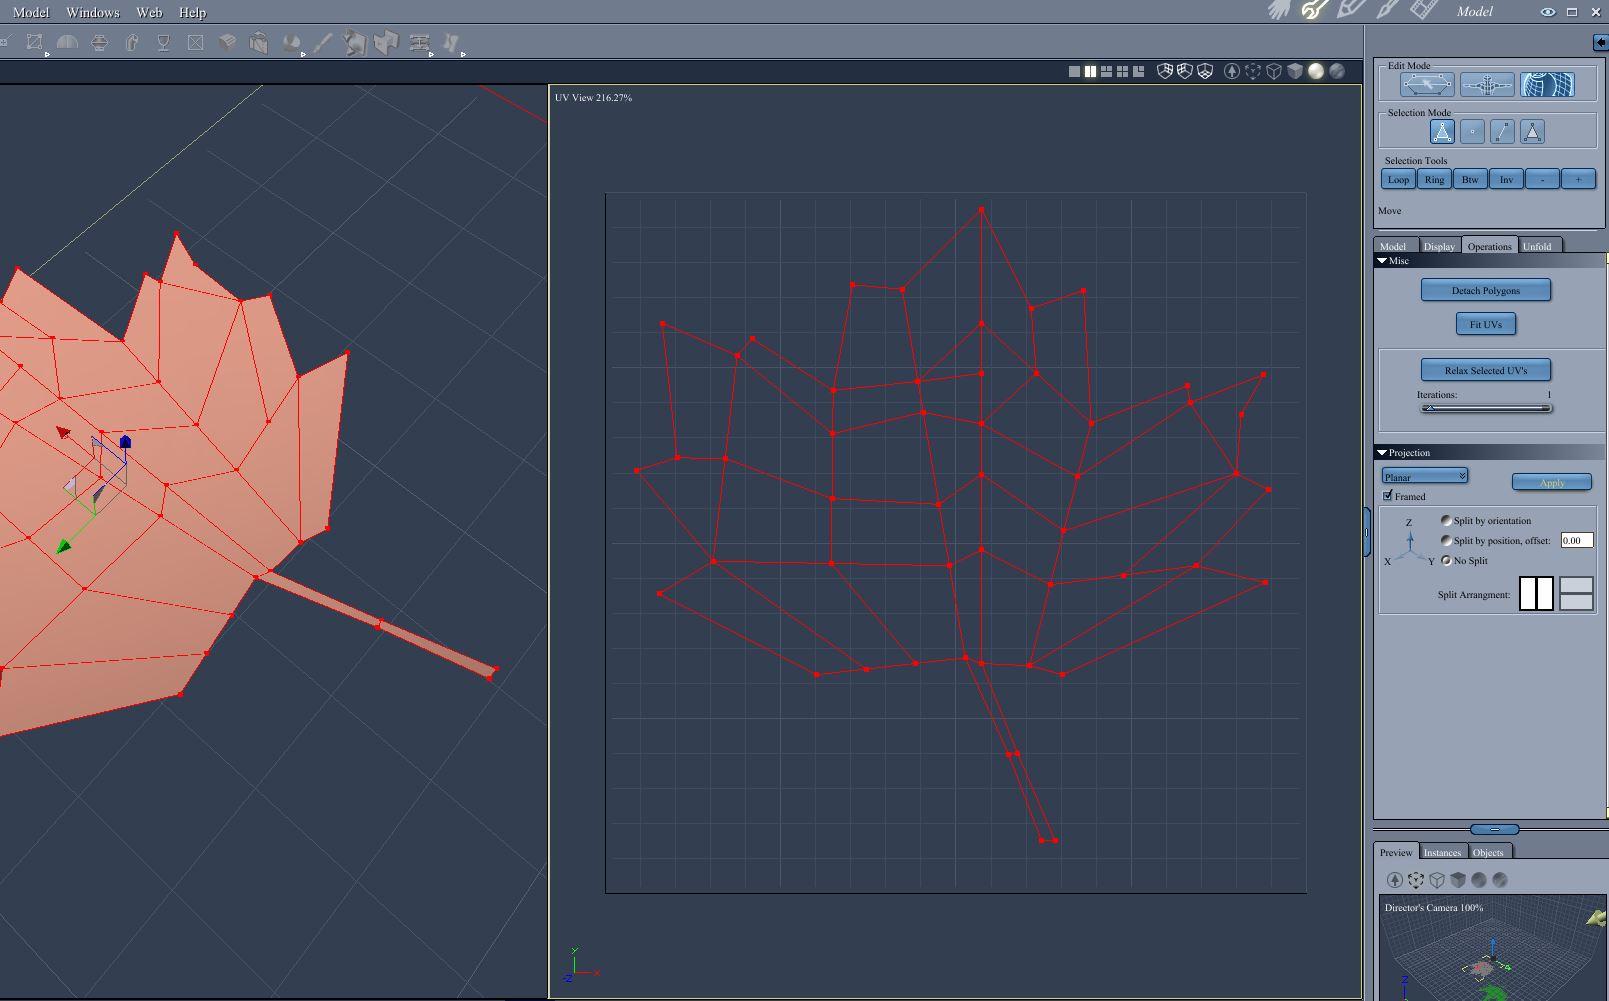Collapse the Projection section
This screenshot has height=1001, width=1609.
pyautogui.click(x=1382, y=452)
